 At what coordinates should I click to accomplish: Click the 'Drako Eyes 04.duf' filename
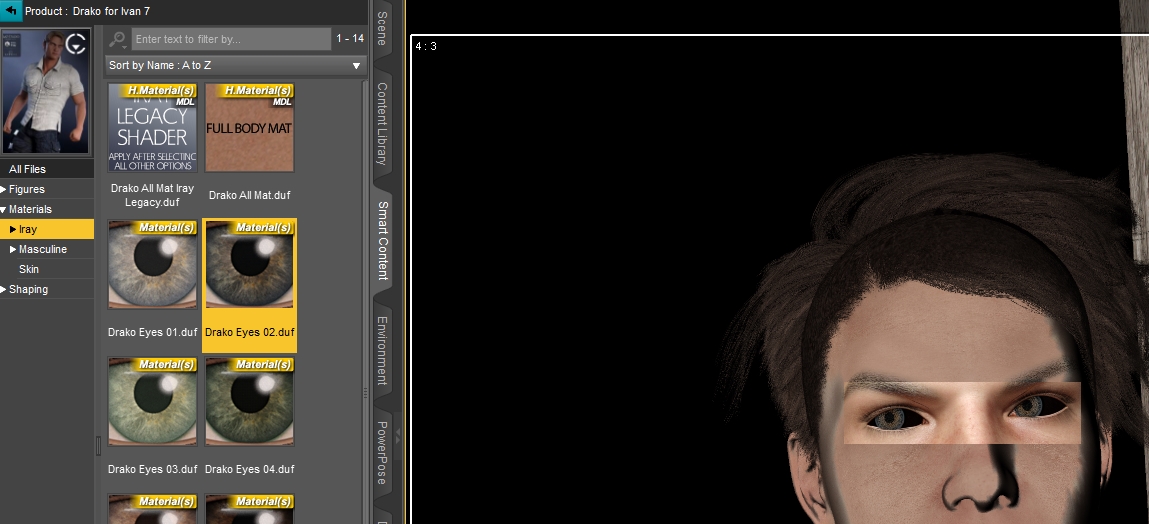point(250,469)
